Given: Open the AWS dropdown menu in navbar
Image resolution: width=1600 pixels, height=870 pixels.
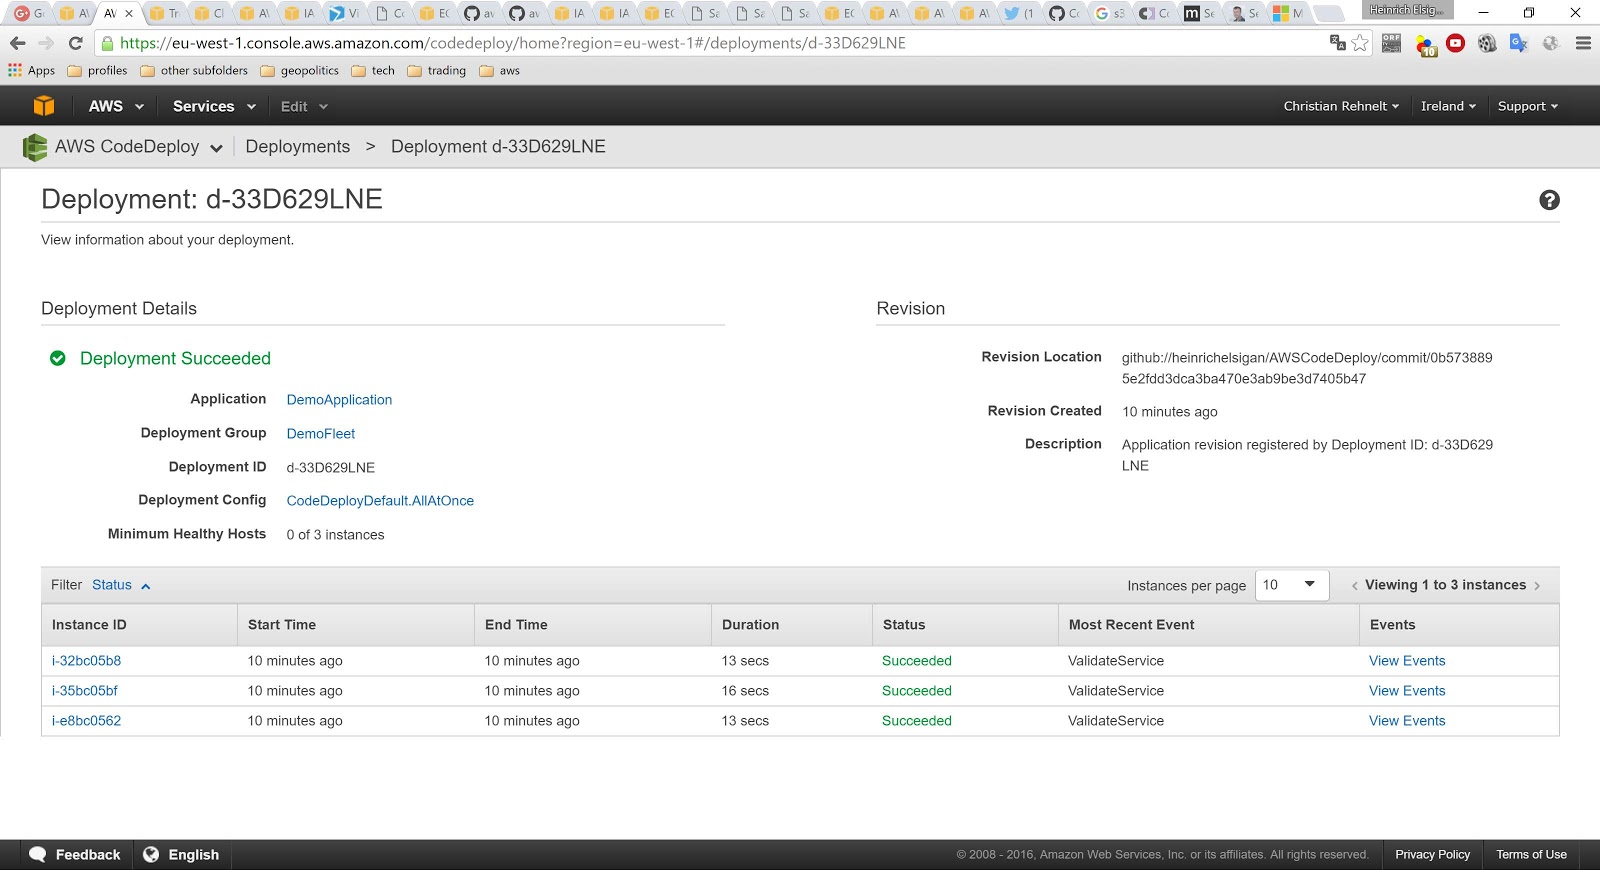Looking at the screenshot, I should point(116,106).
